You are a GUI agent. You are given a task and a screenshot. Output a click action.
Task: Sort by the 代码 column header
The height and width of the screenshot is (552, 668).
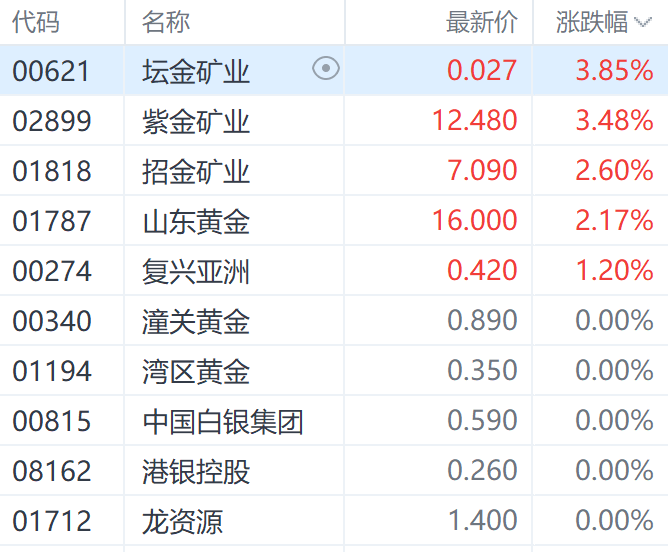pos(36,22)
